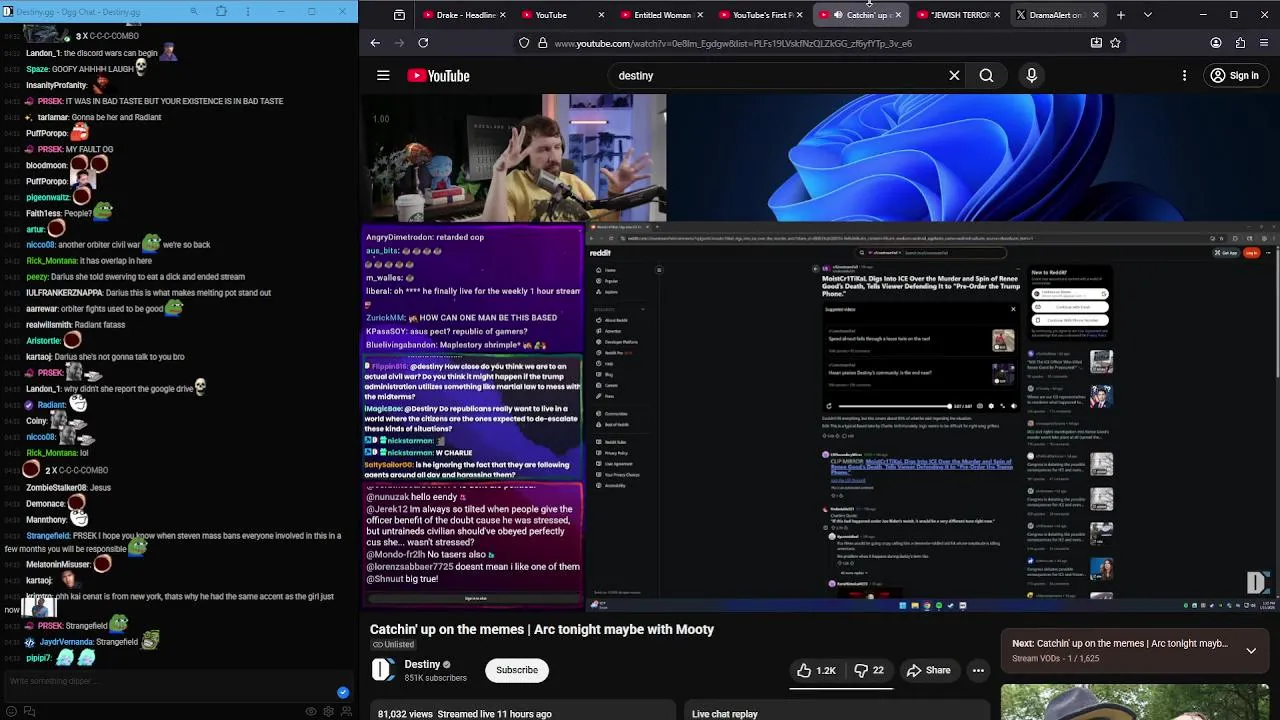Click the Live chat replay header

(724, 714)
